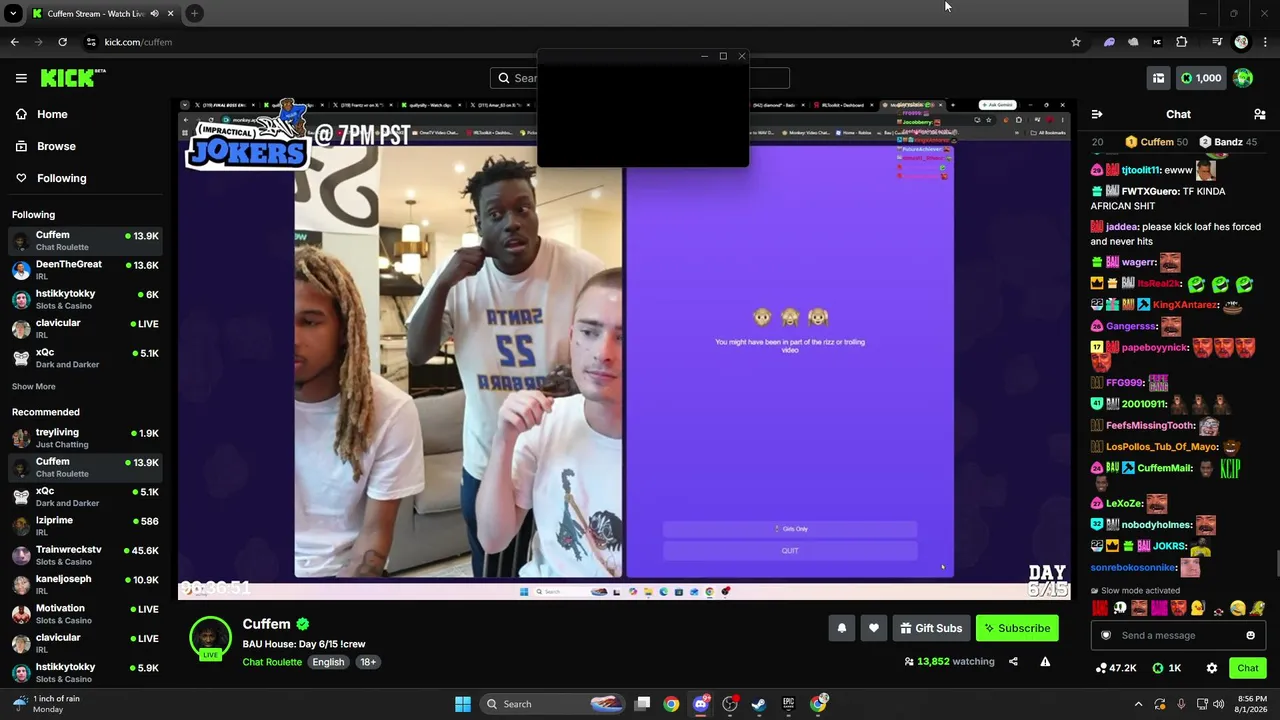This screenshot has width=1280, height=720.
Task: Open Iziprime channel in Recommended
Action: pos(85,526)
